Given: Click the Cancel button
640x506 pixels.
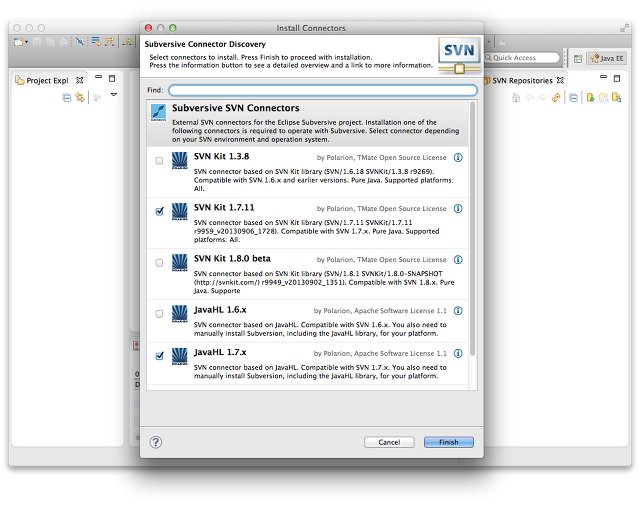Looking at the screenshot, I should (389, 442).
